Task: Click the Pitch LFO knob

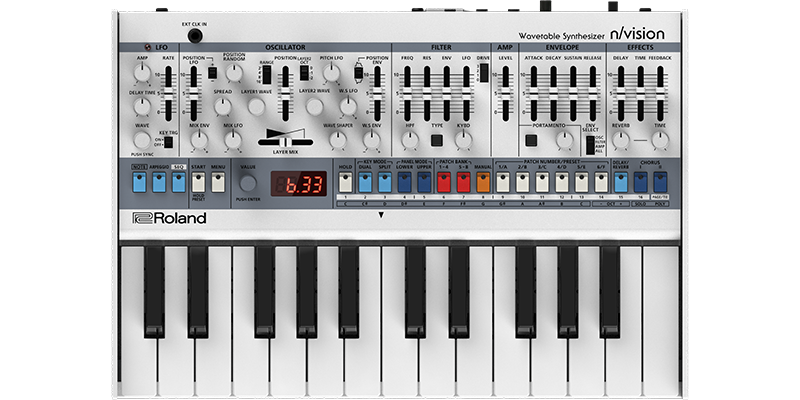Action: 332,74
